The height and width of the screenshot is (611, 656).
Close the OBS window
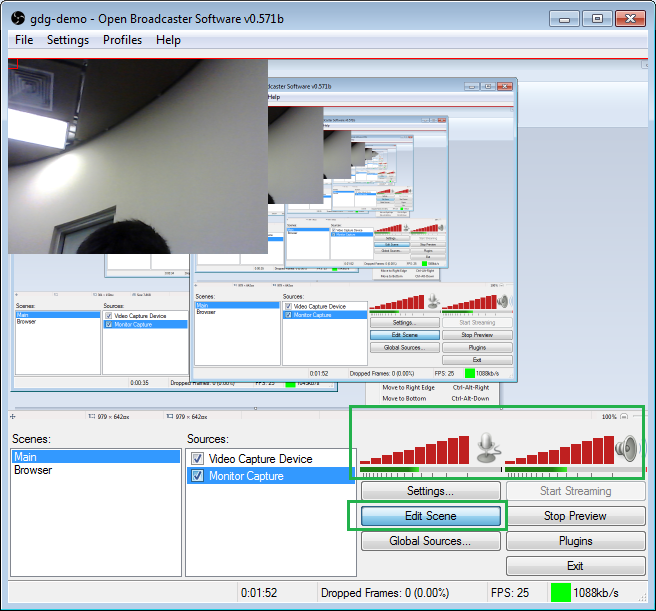click(x=630, y=19)
